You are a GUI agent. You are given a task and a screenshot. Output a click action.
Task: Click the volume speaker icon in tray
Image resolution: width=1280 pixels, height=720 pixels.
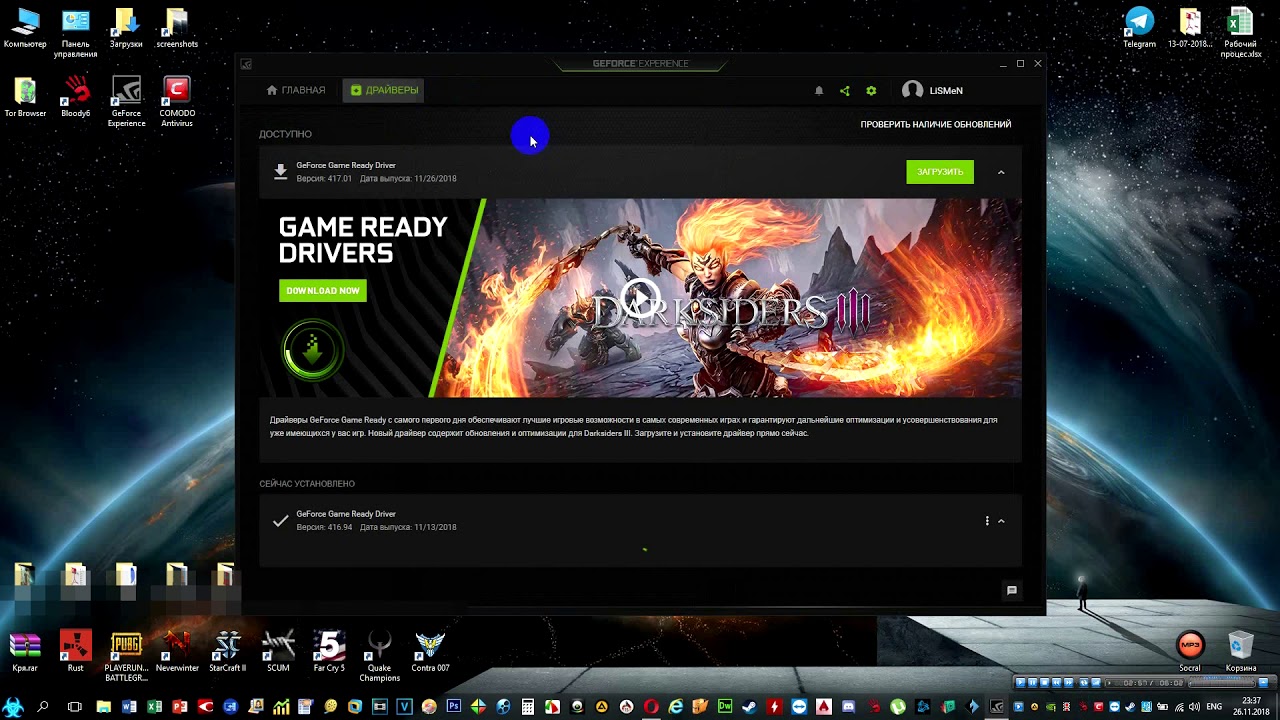tap(1194, 707)
